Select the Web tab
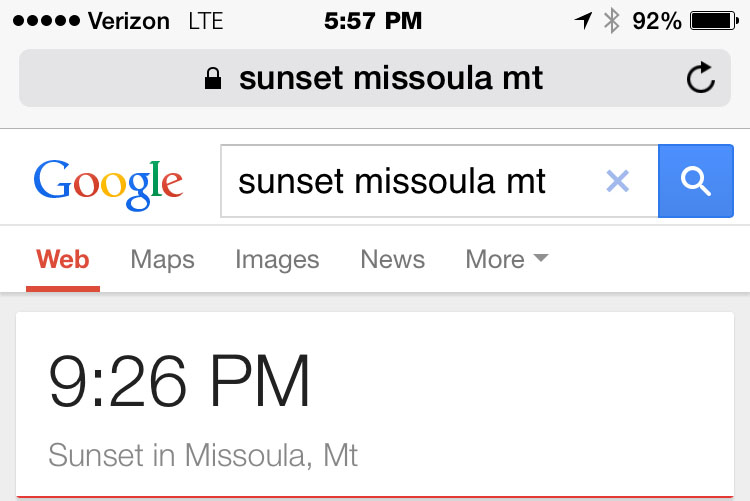750x501 pixels. [x=63, y=260]
